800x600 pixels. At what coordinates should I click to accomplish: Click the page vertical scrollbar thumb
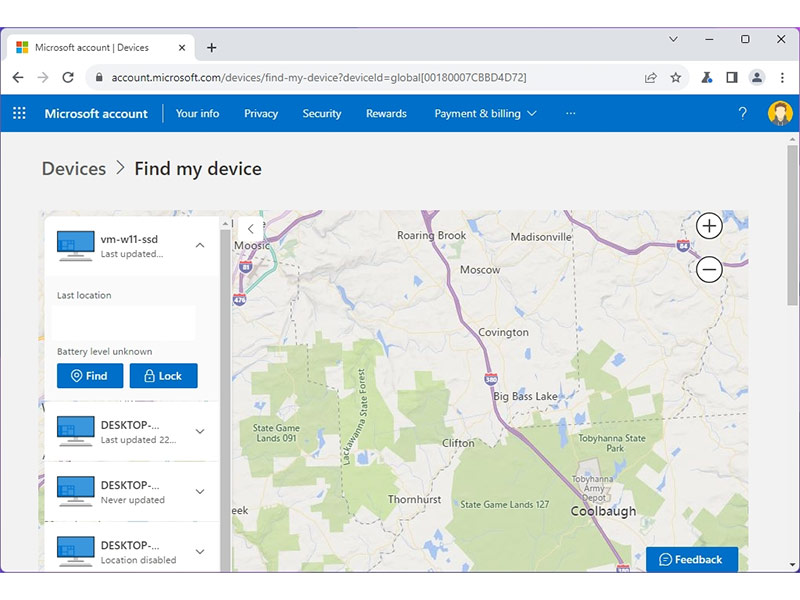click(x=792, y=224)
